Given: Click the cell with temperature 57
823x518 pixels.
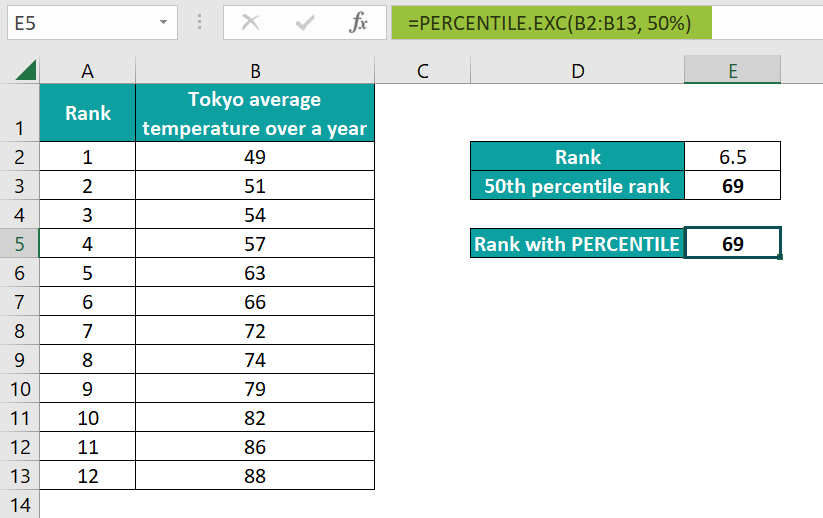Looking at the screenshot, I should pos(255,244).
